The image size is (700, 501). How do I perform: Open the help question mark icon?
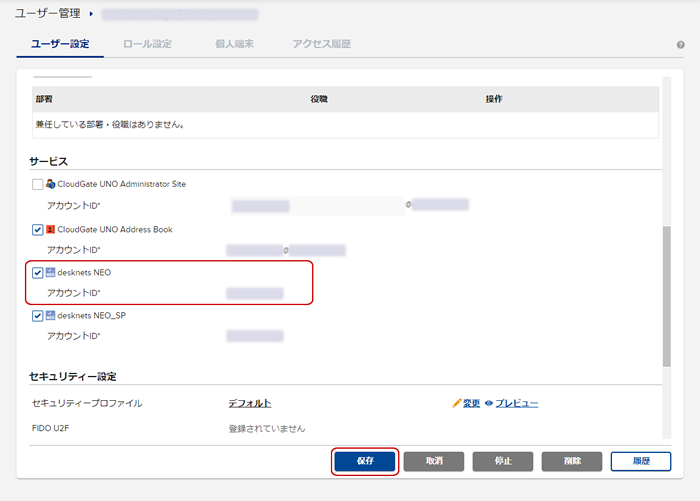point(680,45)
